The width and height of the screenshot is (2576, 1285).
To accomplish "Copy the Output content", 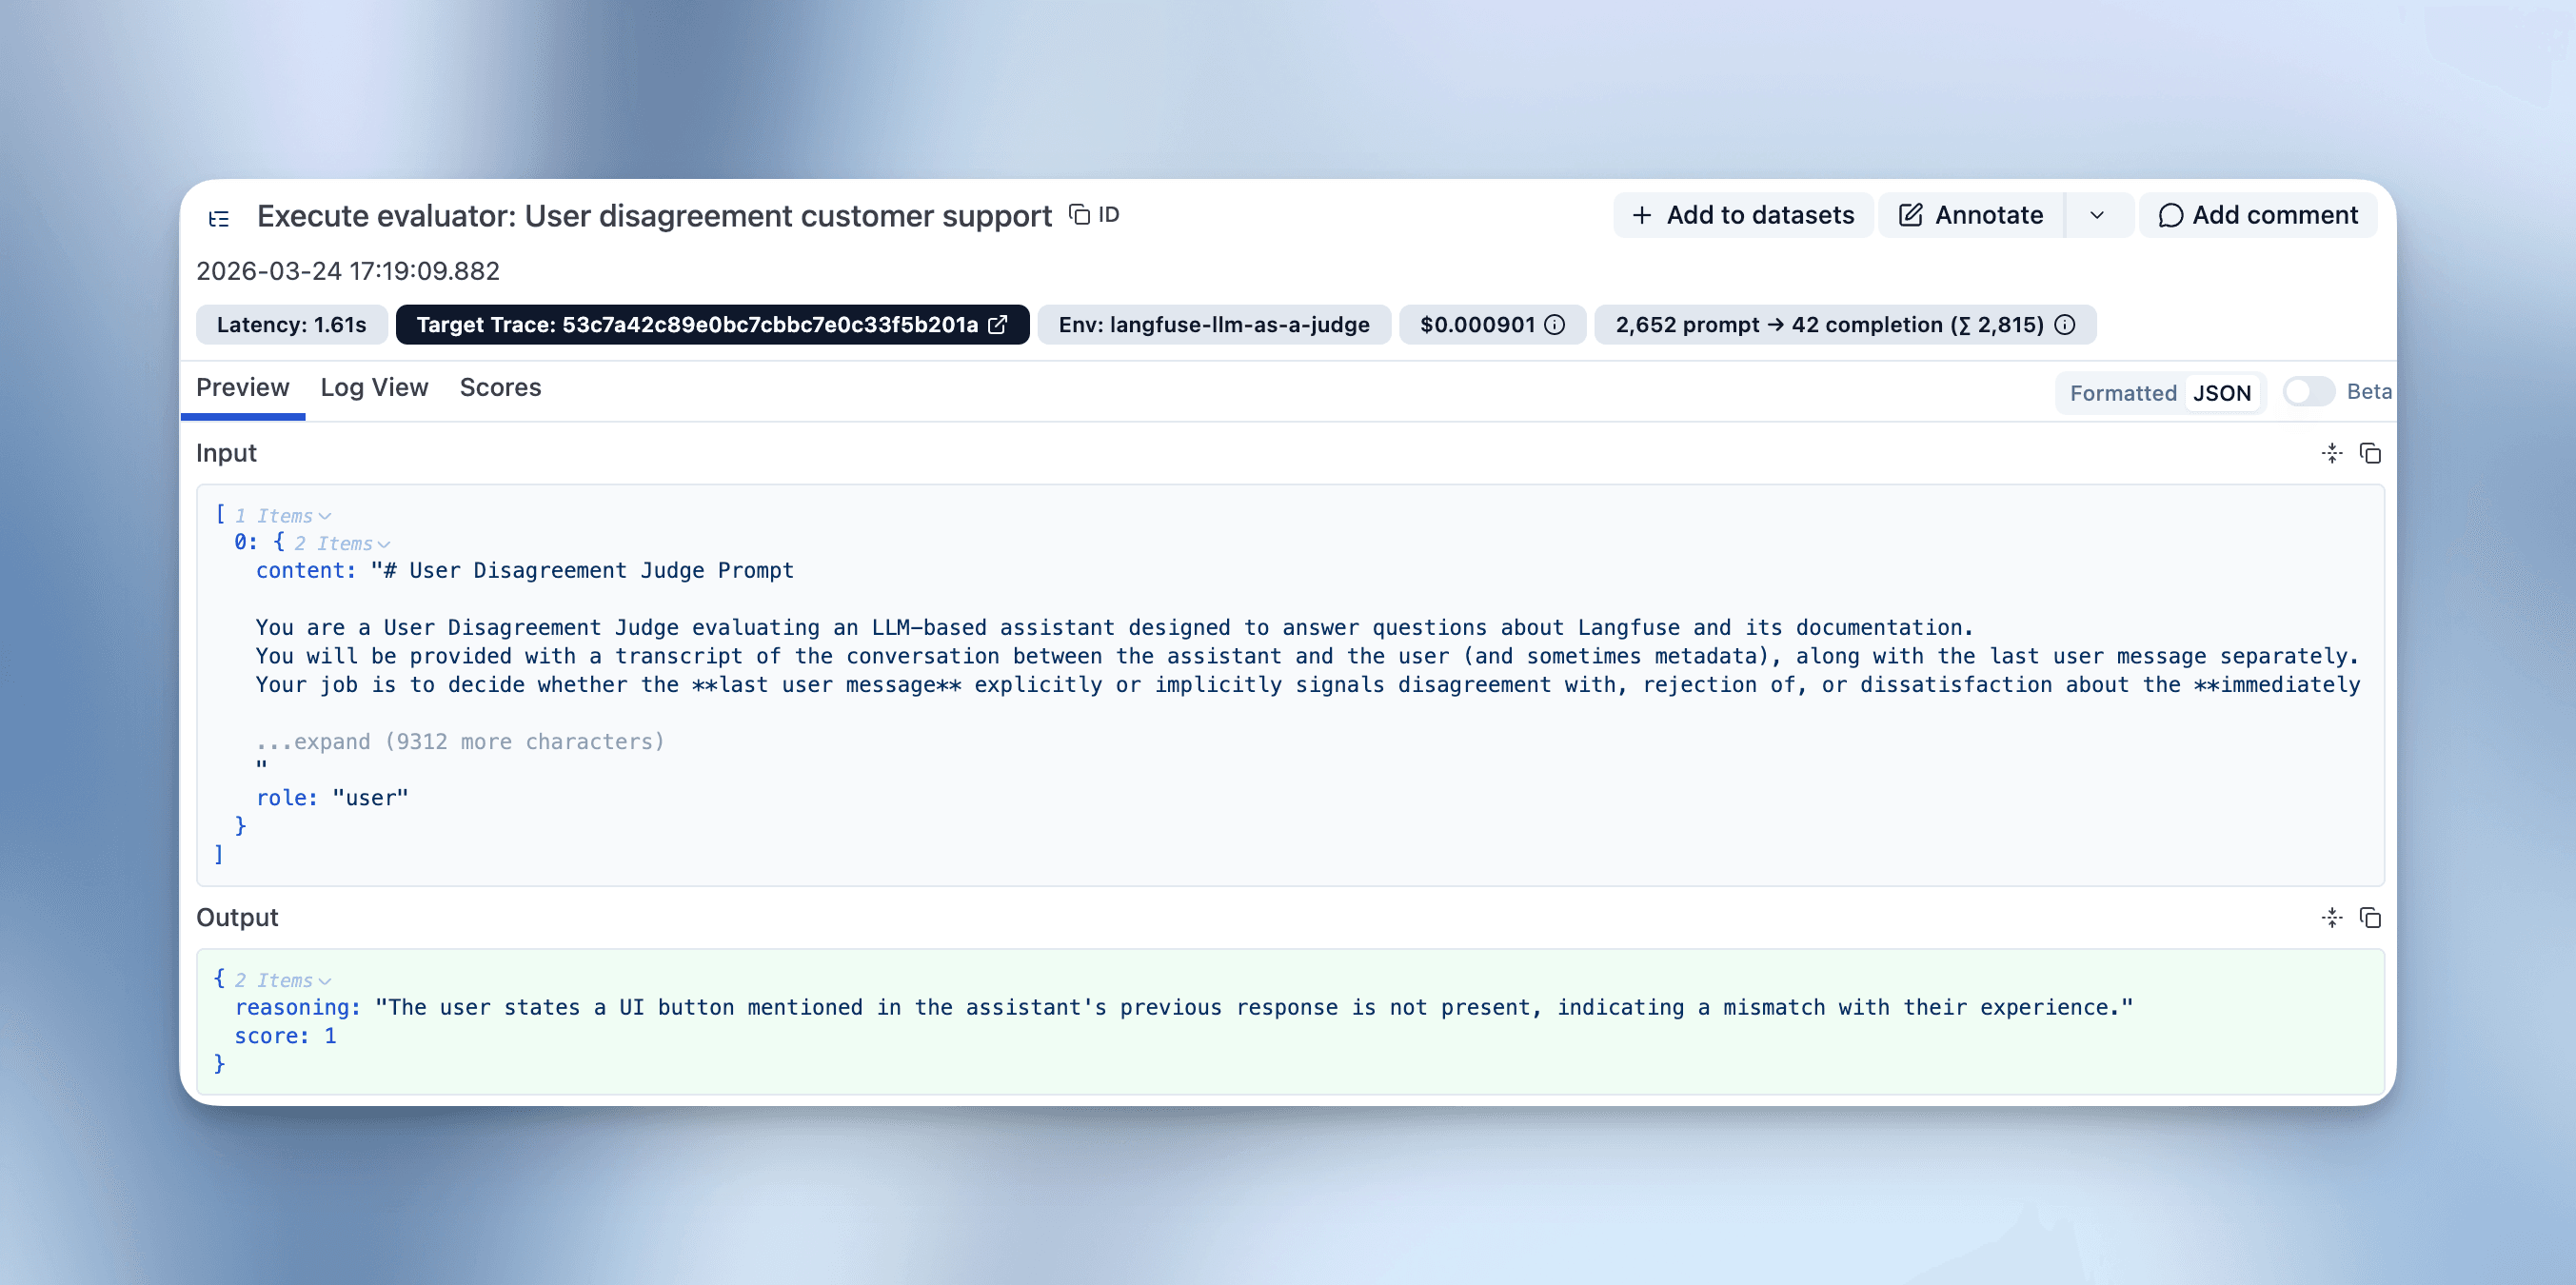I will tap(2371, 917).
